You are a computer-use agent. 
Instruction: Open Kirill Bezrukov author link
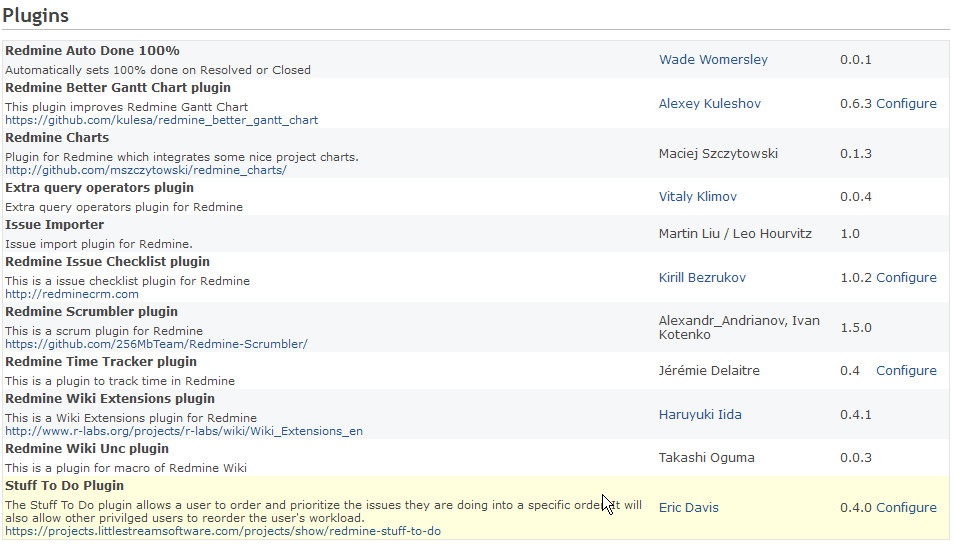702,277
